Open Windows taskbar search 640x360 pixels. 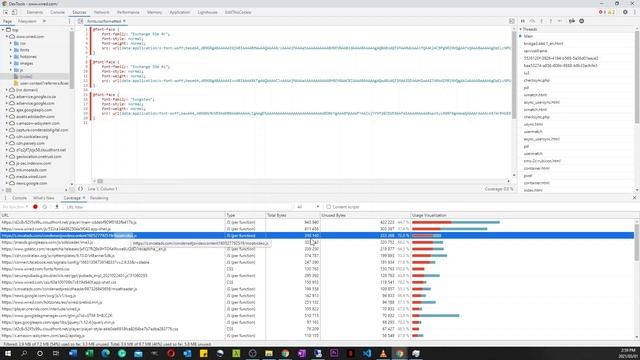tap(24, 353)
